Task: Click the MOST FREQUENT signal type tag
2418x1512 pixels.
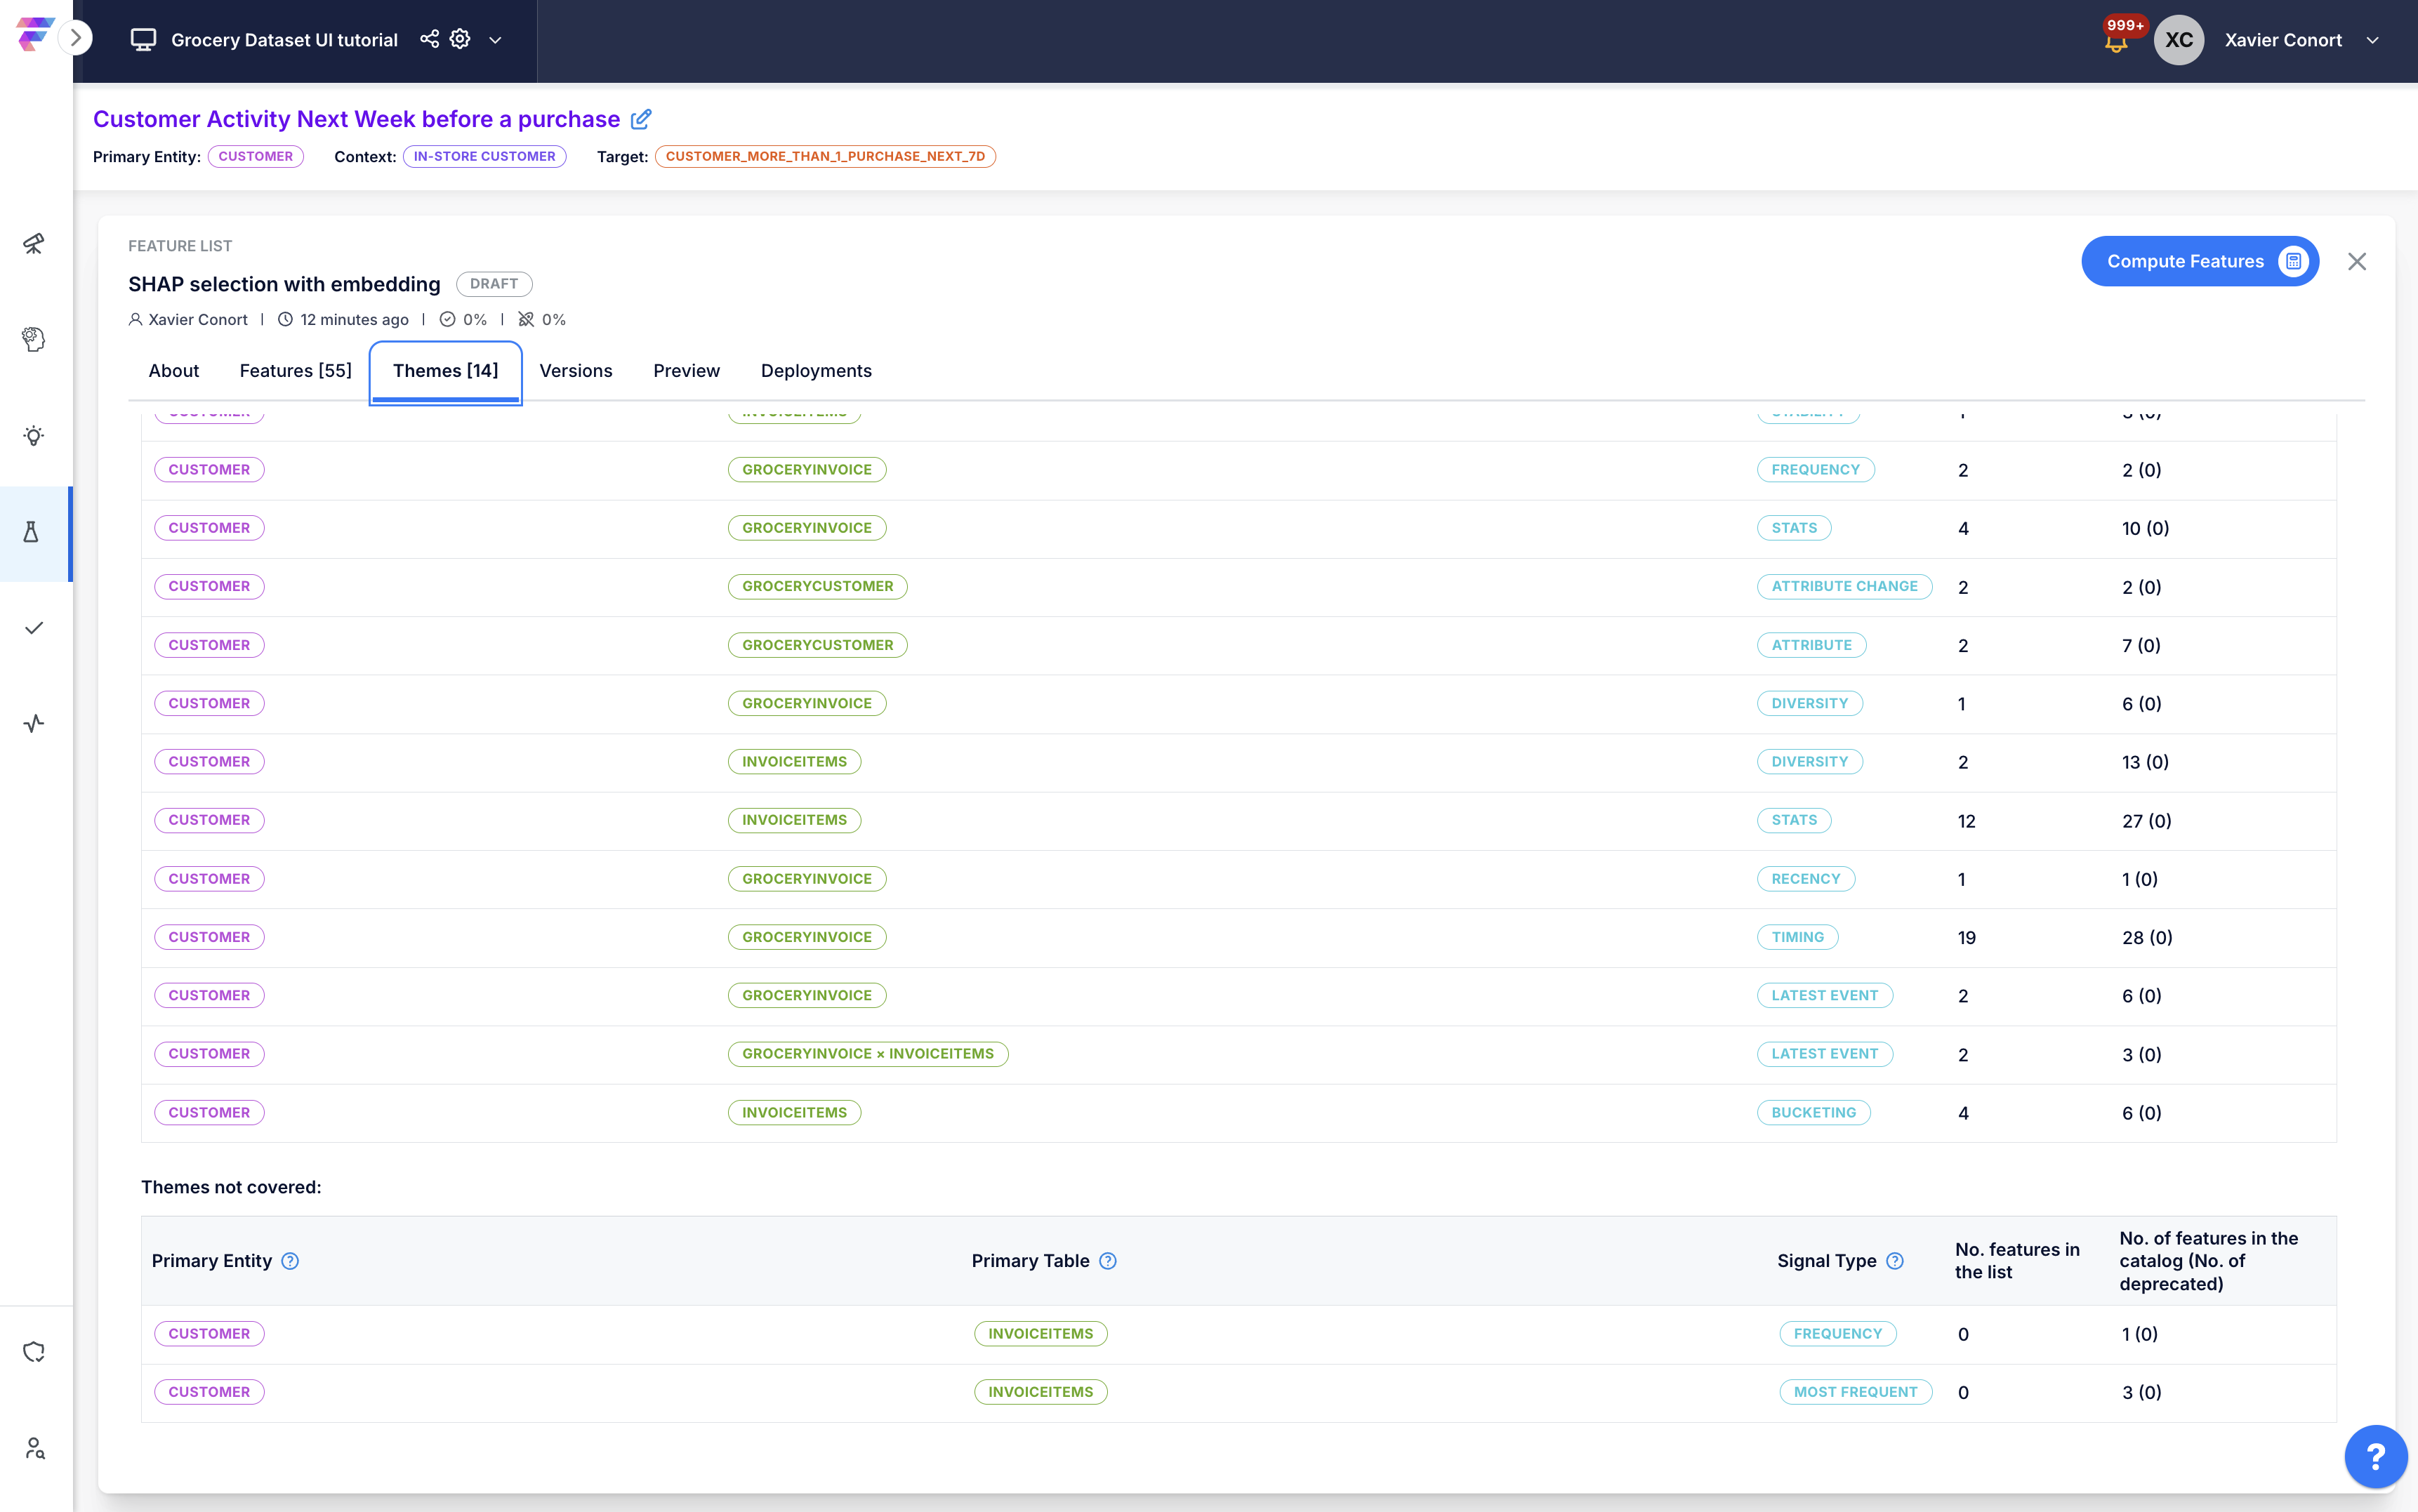Action: click(1855, 1392)
